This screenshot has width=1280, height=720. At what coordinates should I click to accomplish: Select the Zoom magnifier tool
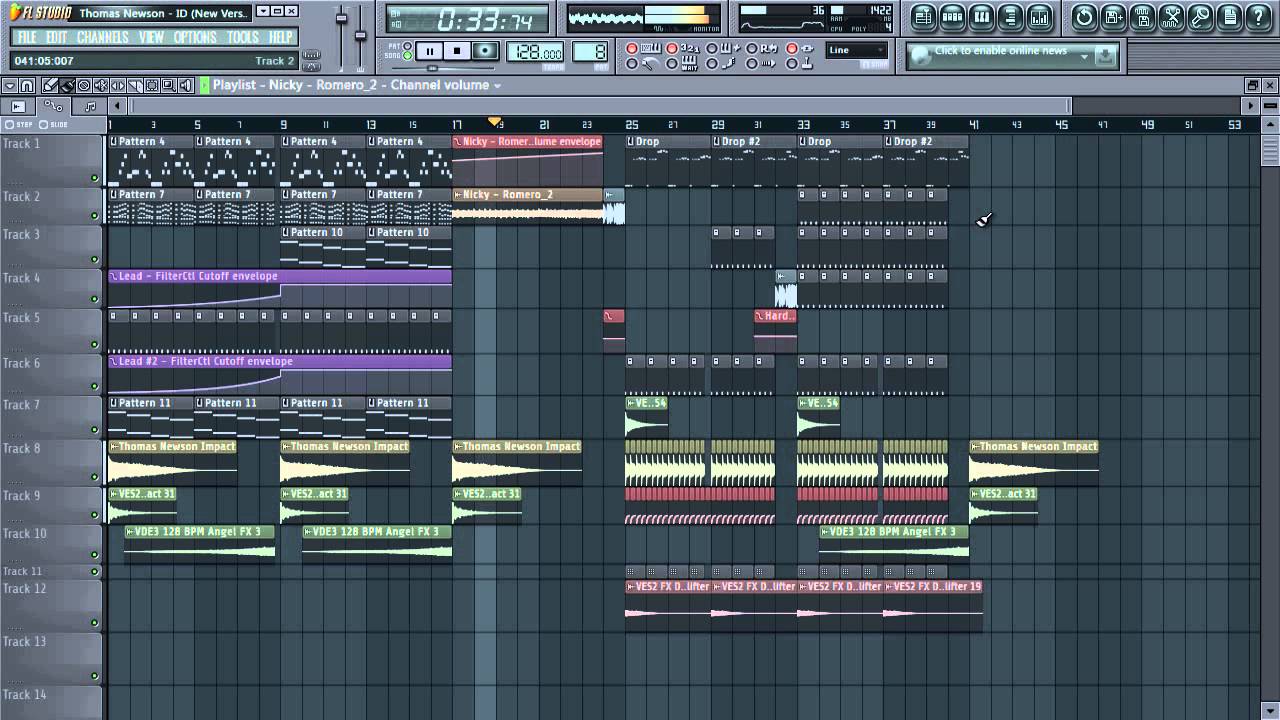point(168,85)
